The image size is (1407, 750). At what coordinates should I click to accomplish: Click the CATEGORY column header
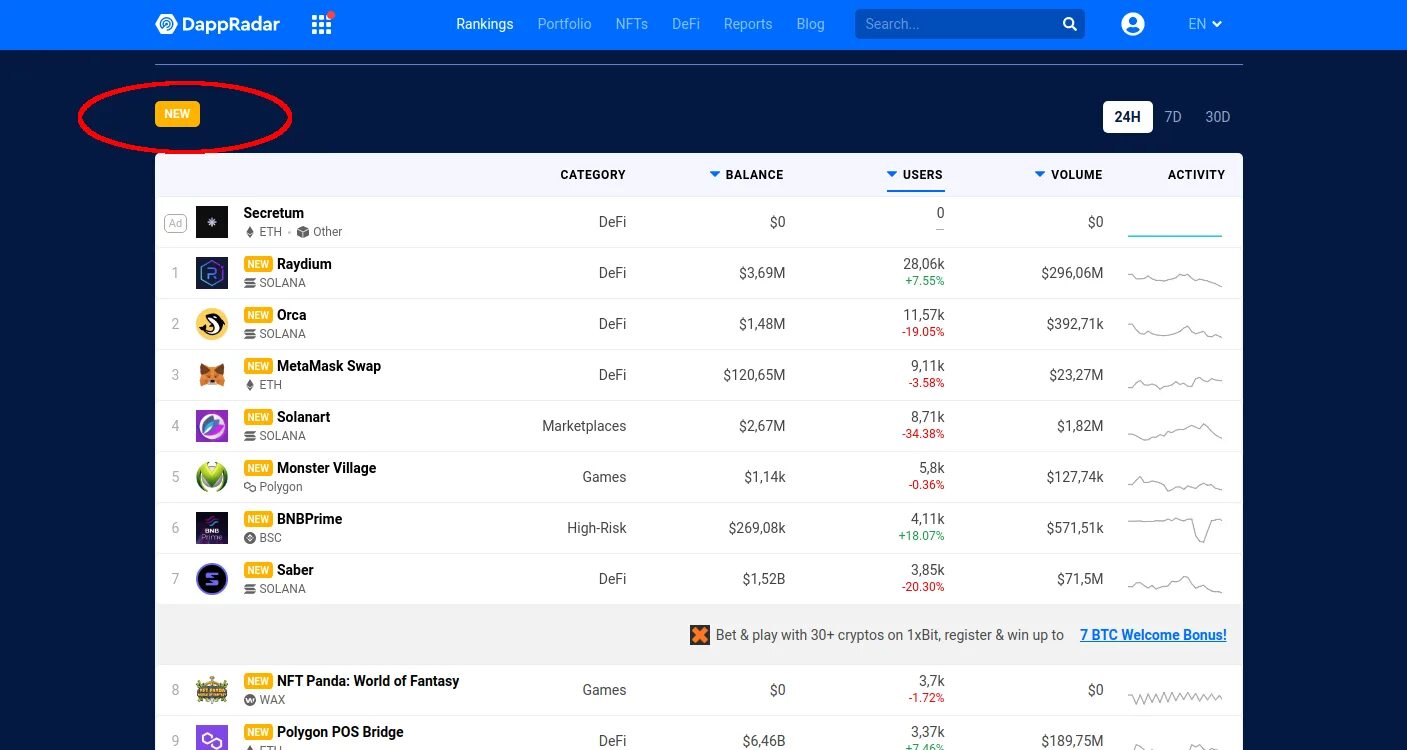pos(593,174)
